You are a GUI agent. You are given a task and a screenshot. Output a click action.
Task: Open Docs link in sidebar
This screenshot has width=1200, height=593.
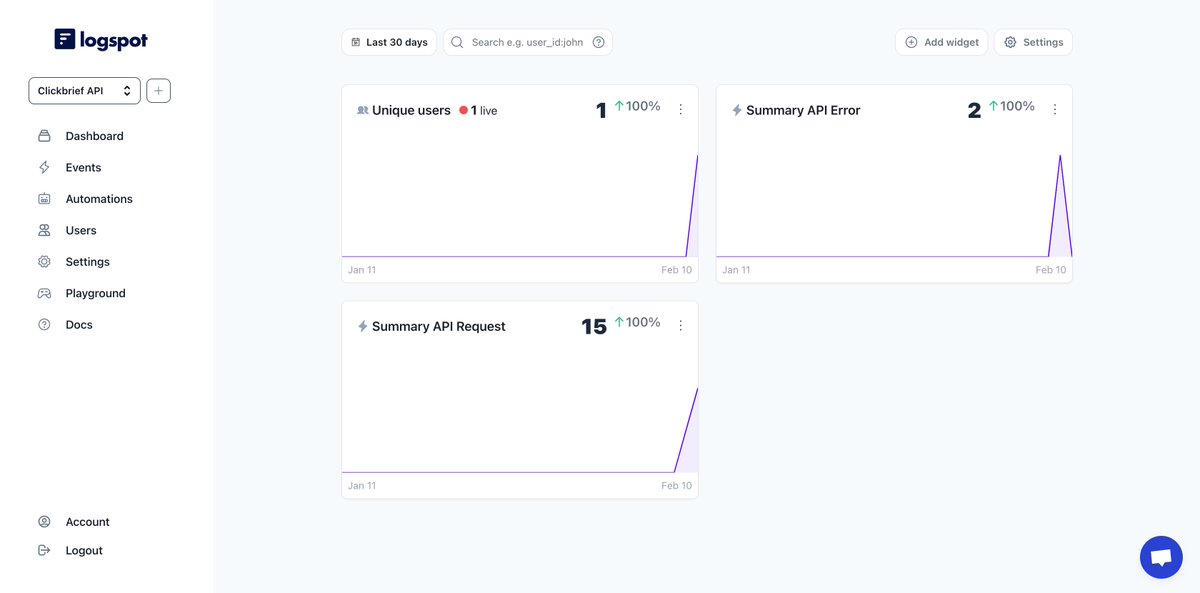pos(79,325)
